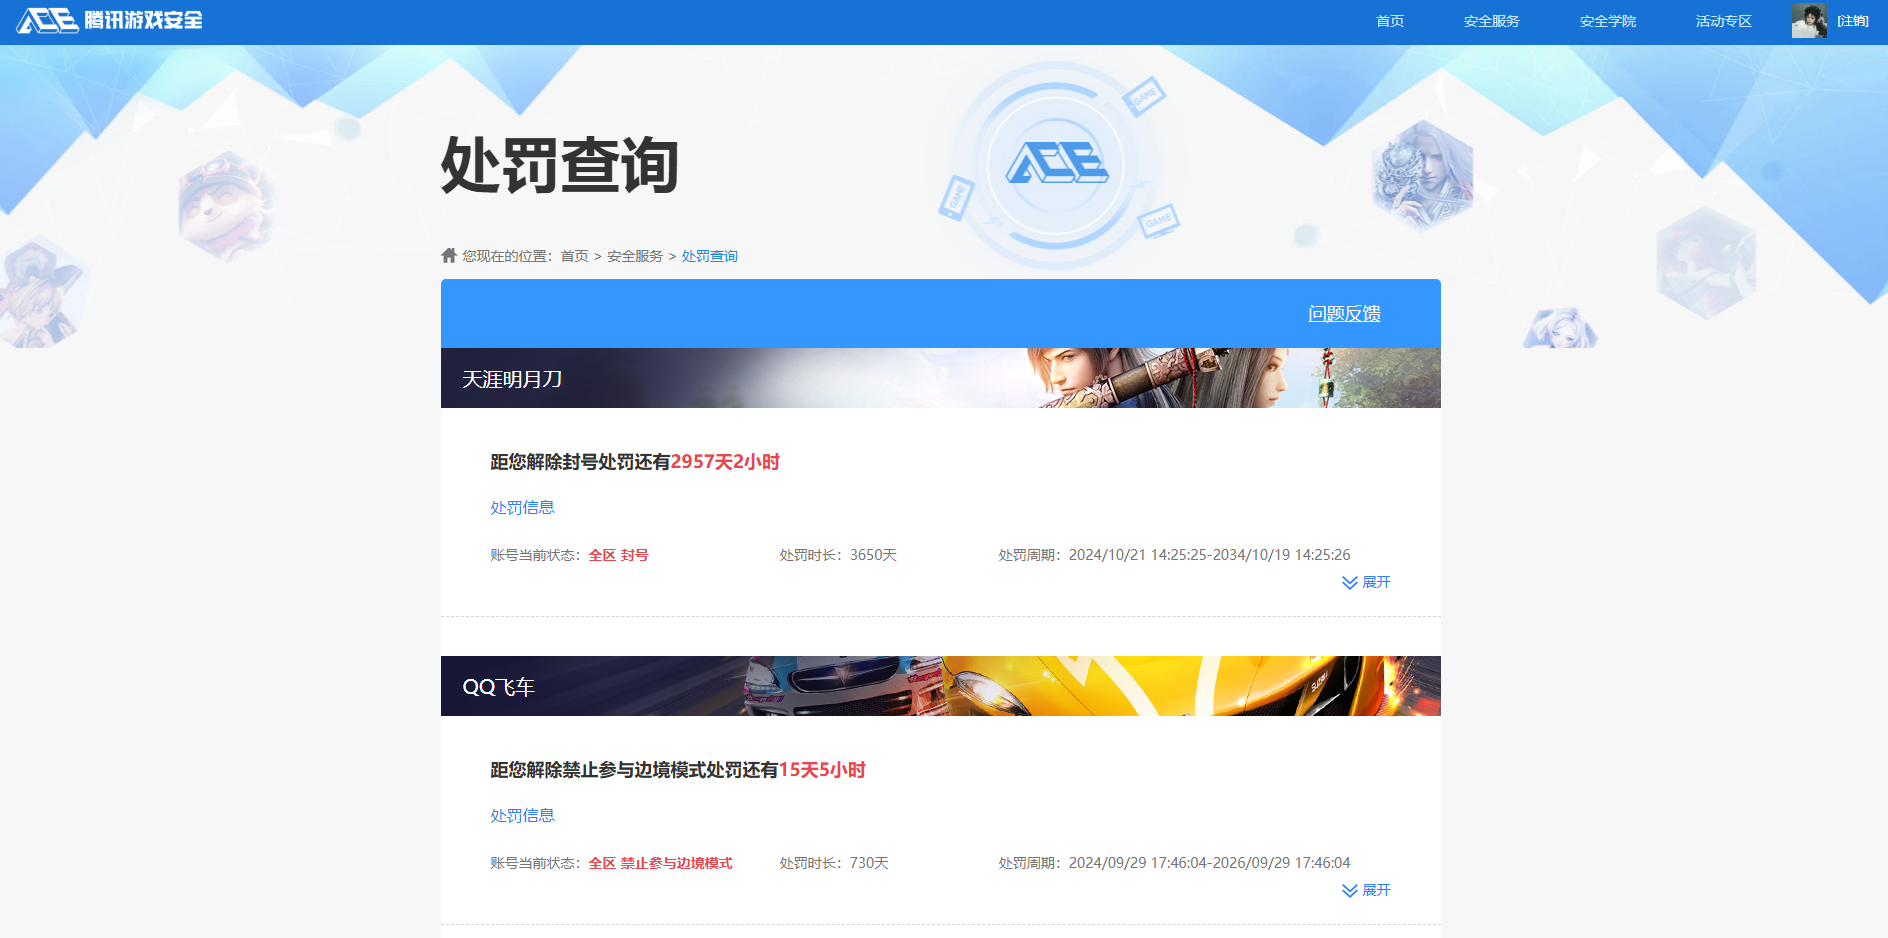Click 处罚查询 in the breadcrumb

pyautogui.click(x=710, y=256)
